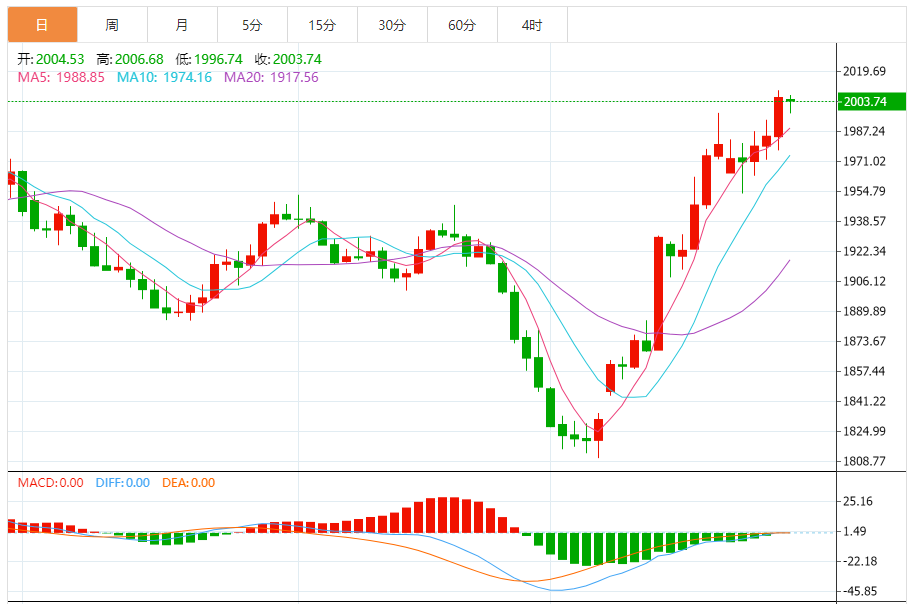Click the 1954.79 price axis label
This screenshot has width=914, height=604.
(x=864, y=191)
